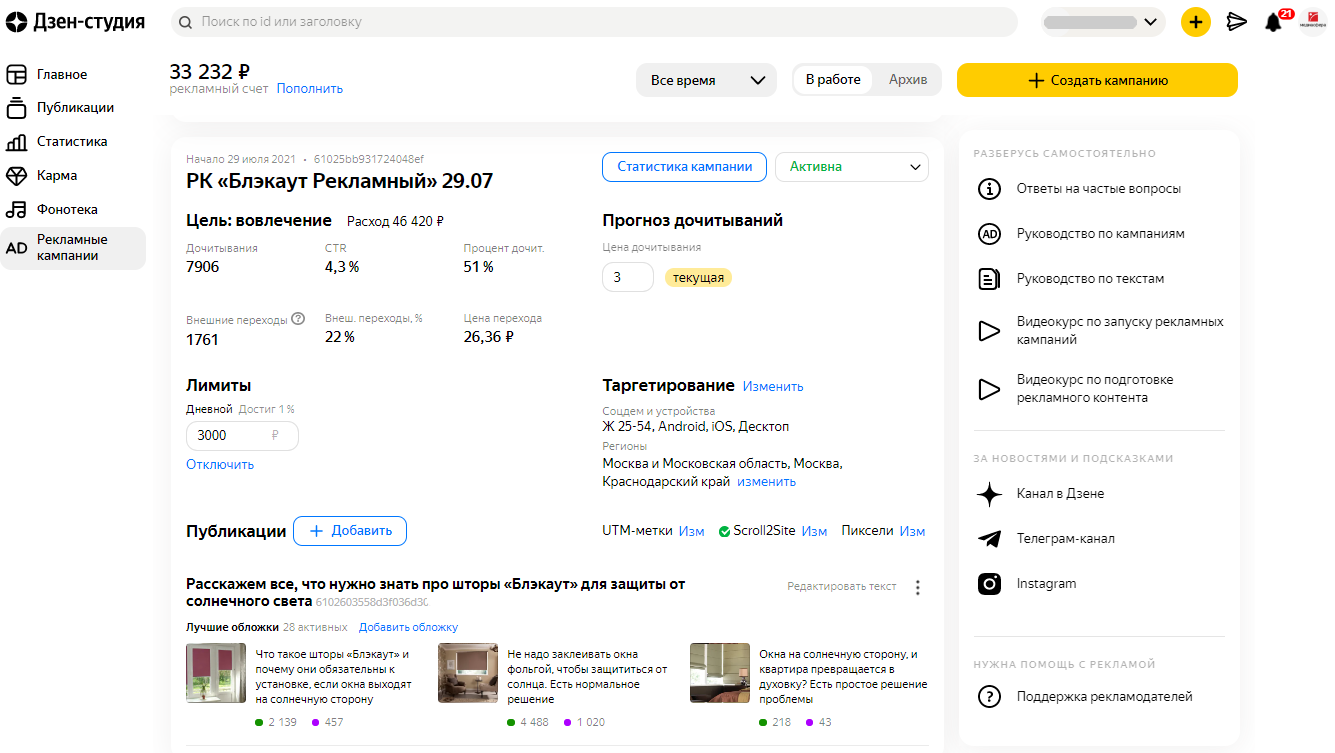Click the Instagram camera icon
The width and height of the screenshot is (1335, 753).
point(989,584)
